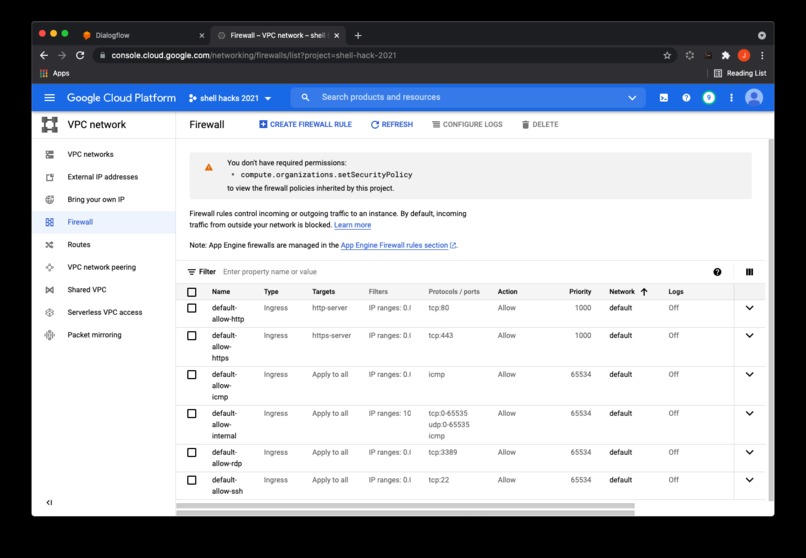
Task: Open the shell hacks 2021 project selector
Action: (x=230, y=98)
